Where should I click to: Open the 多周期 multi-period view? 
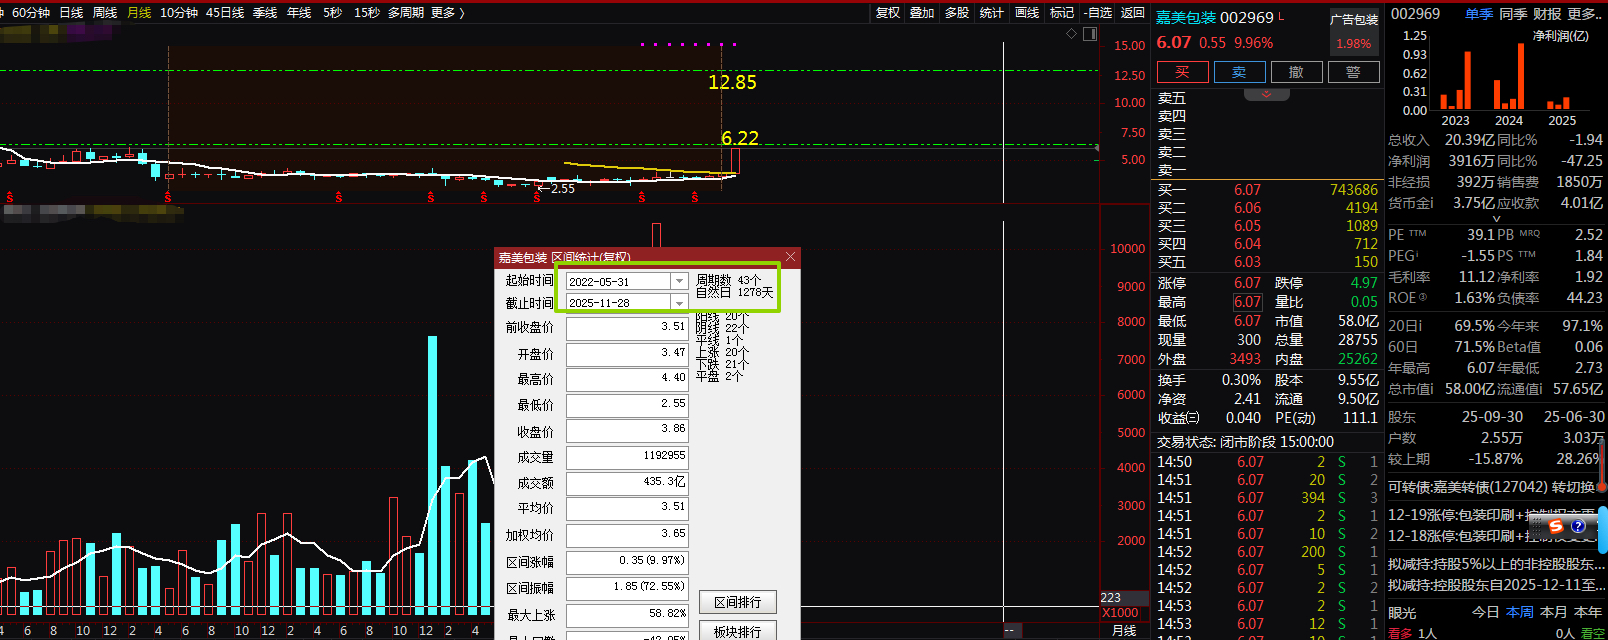(406, 12)
